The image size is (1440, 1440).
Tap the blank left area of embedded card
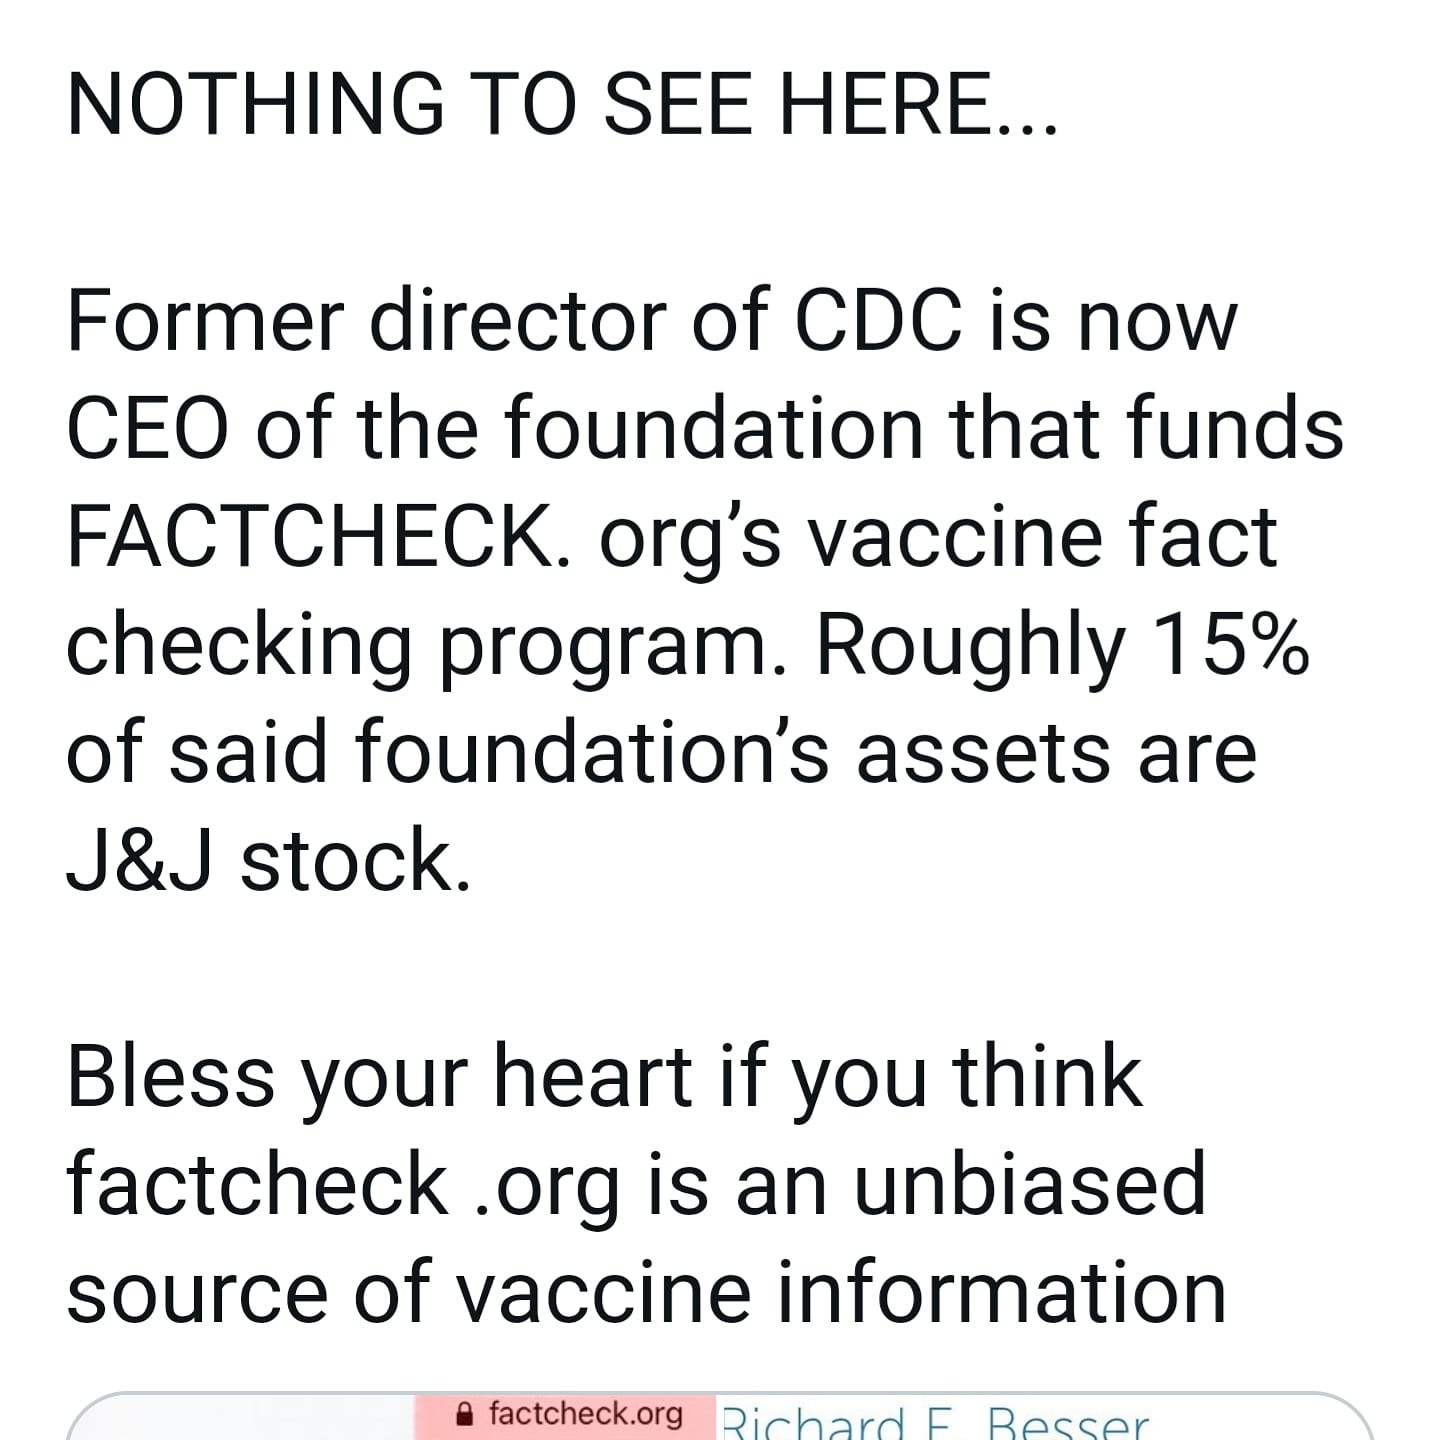click(240, 1420)
